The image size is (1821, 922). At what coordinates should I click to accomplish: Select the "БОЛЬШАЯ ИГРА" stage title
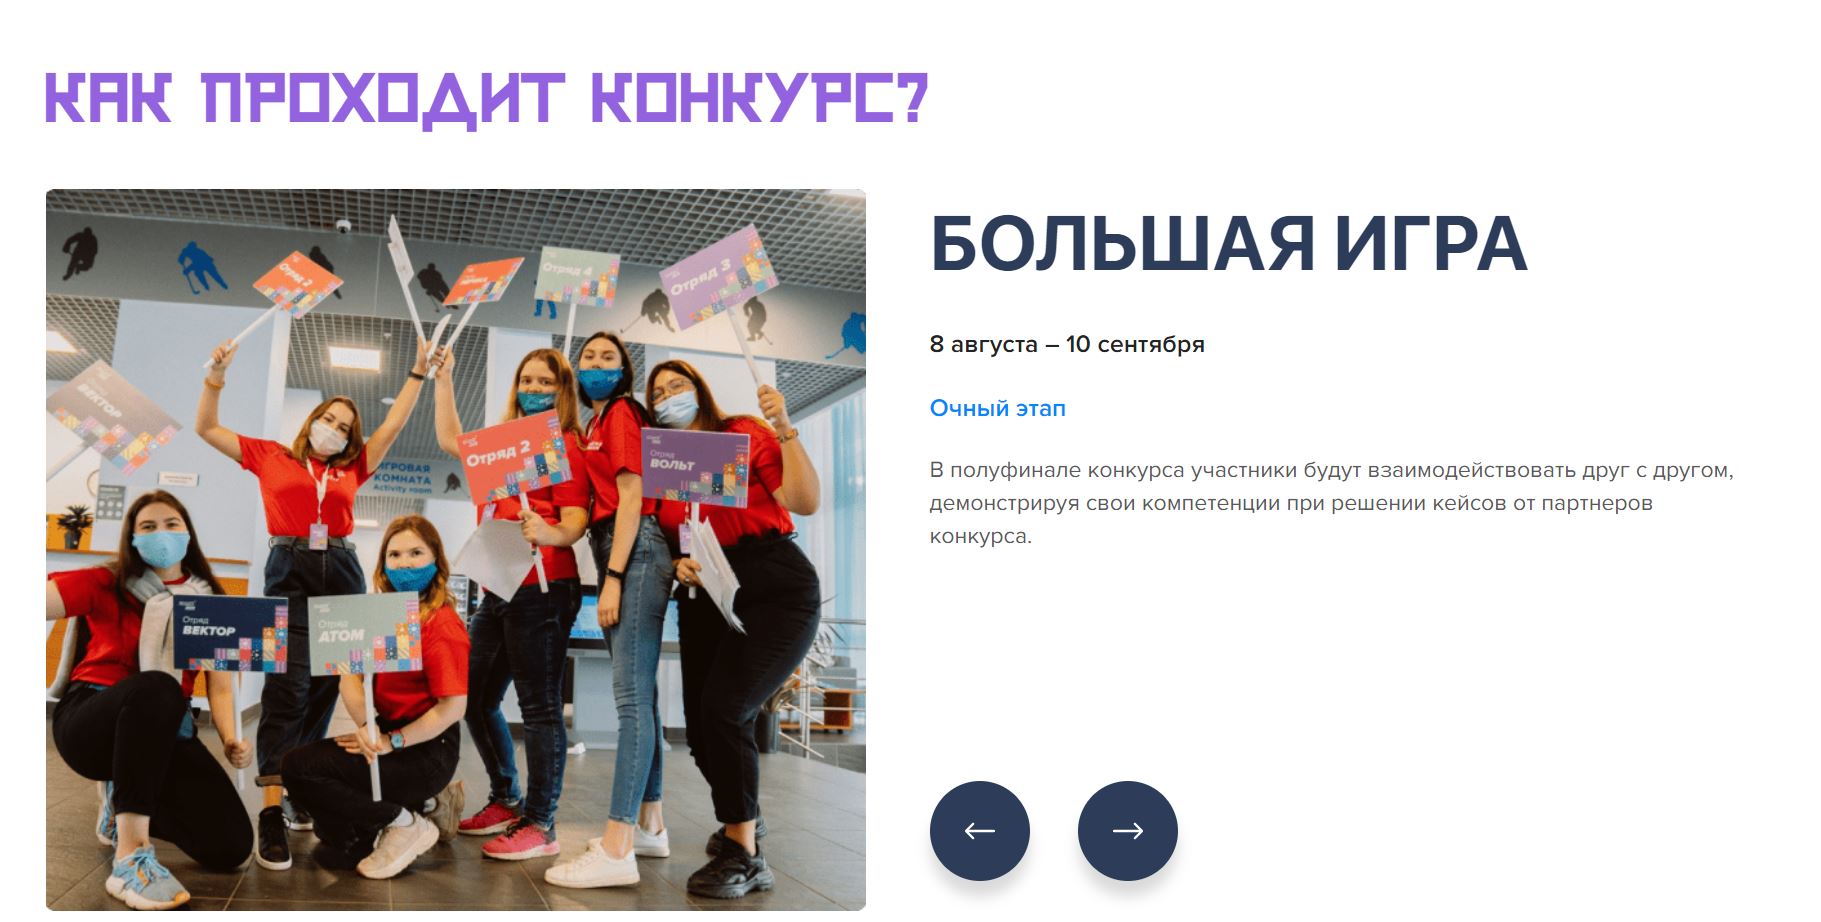tap(1228, 244)
